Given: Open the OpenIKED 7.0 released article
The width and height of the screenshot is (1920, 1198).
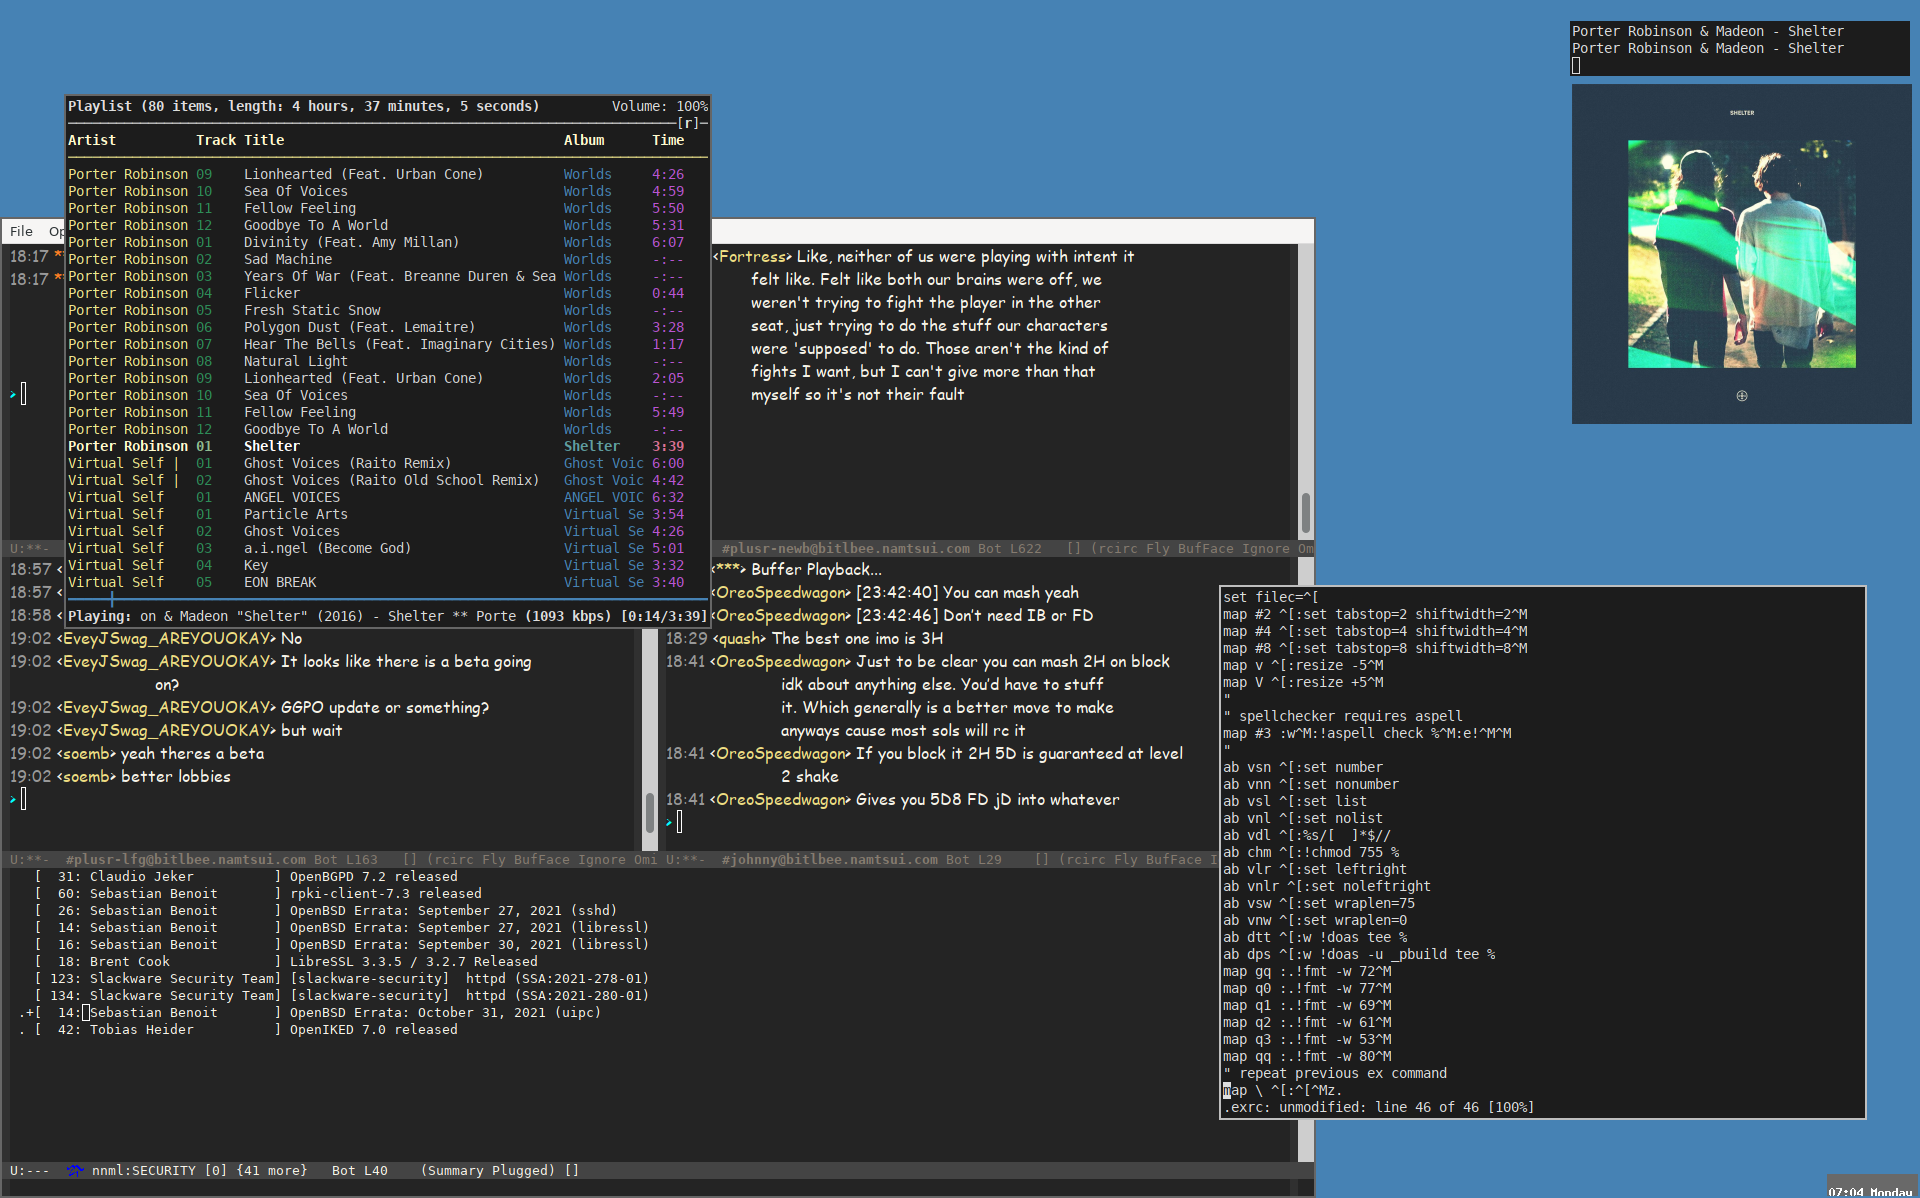Looking at the screenshot, I should [373, 1030].
